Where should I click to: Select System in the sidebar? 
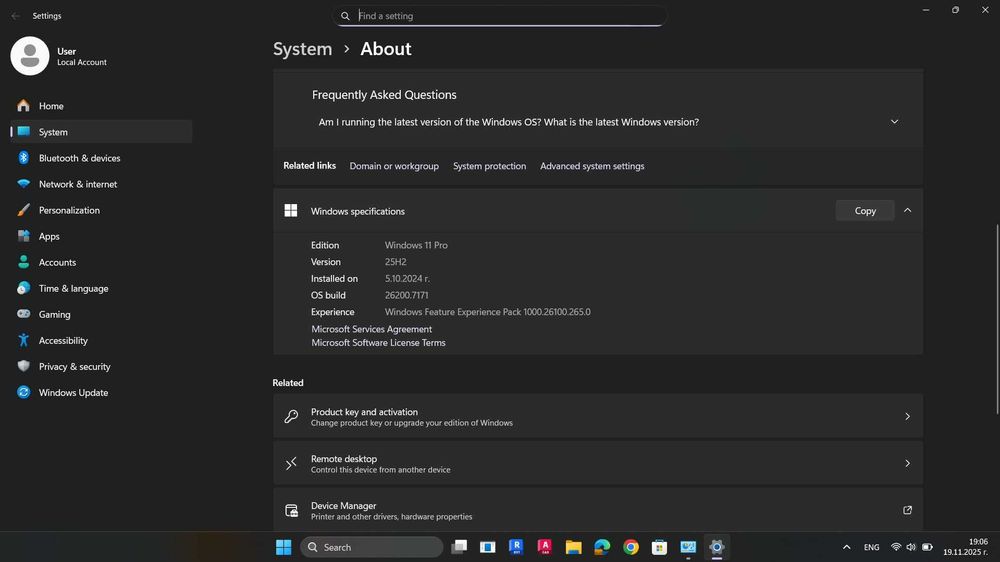point(101,132)
